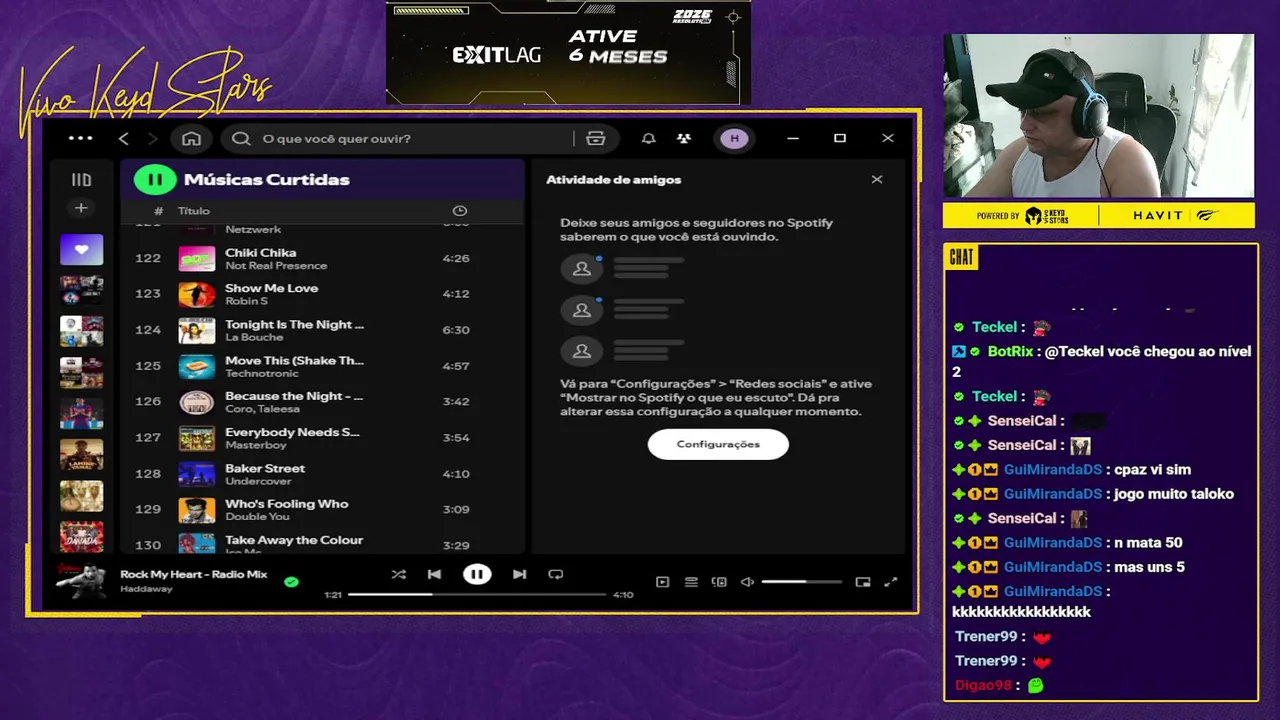The height and width of the screenshot is (720, 1280).
Task: Open the Liked Songs heart playlist
Action: 81,249
